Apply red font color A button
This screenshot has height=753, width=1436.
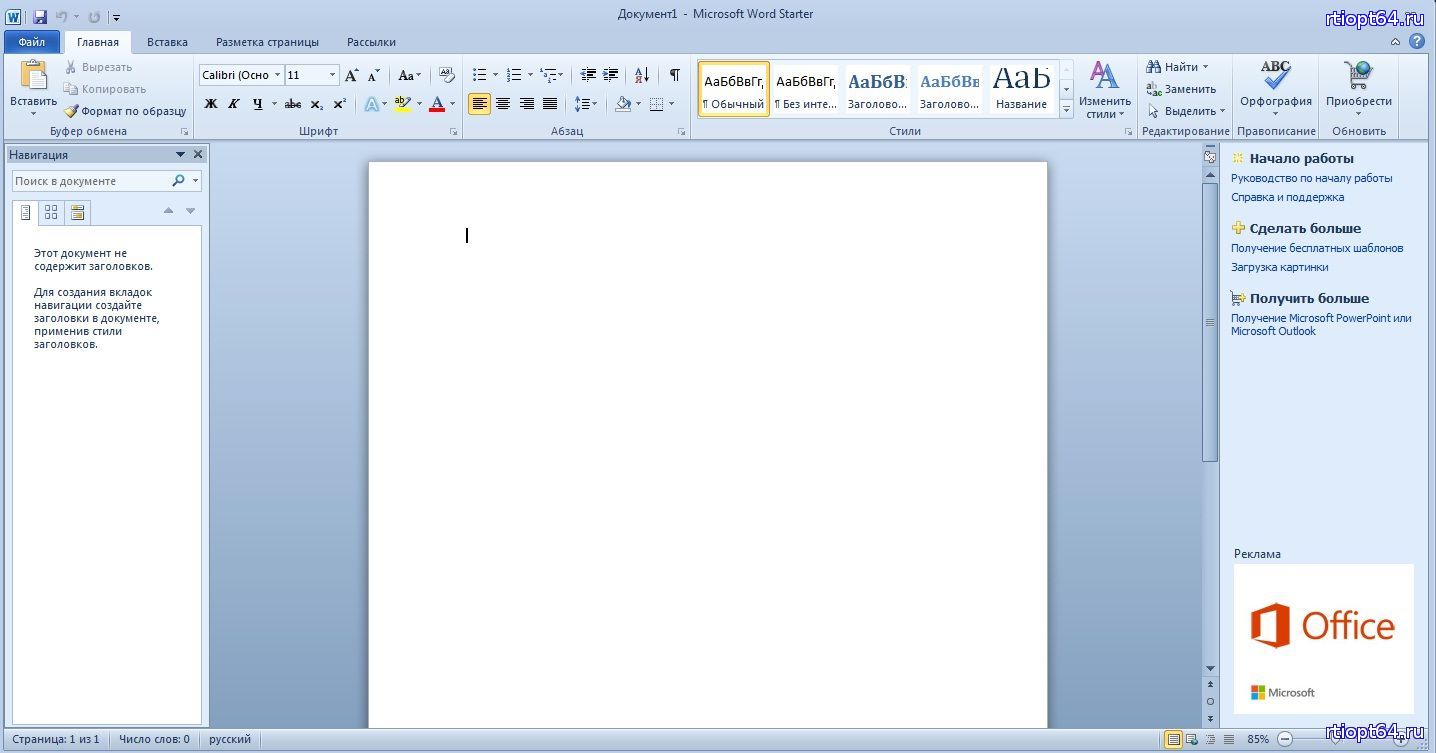click(x=436, y=104)
